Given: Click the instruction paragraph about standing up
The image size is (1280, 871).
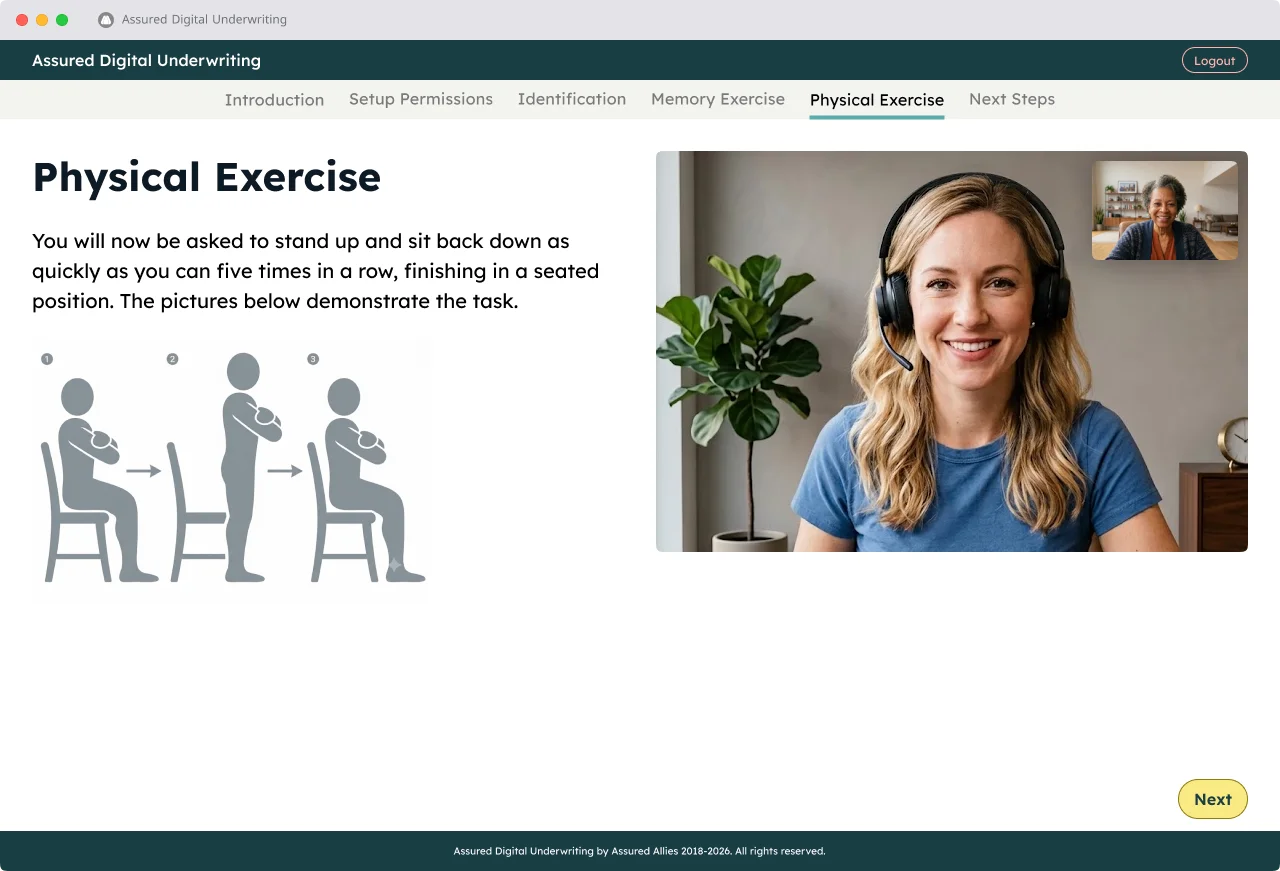Looking at the screenshot, I should click(316, 271).
